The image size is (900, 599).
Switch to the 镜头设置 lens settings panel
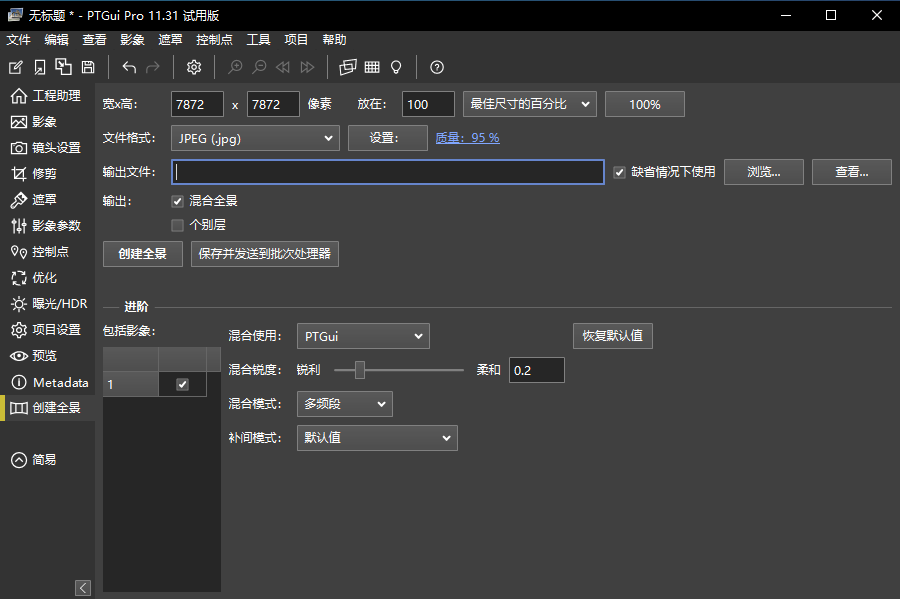click(48, 147)
